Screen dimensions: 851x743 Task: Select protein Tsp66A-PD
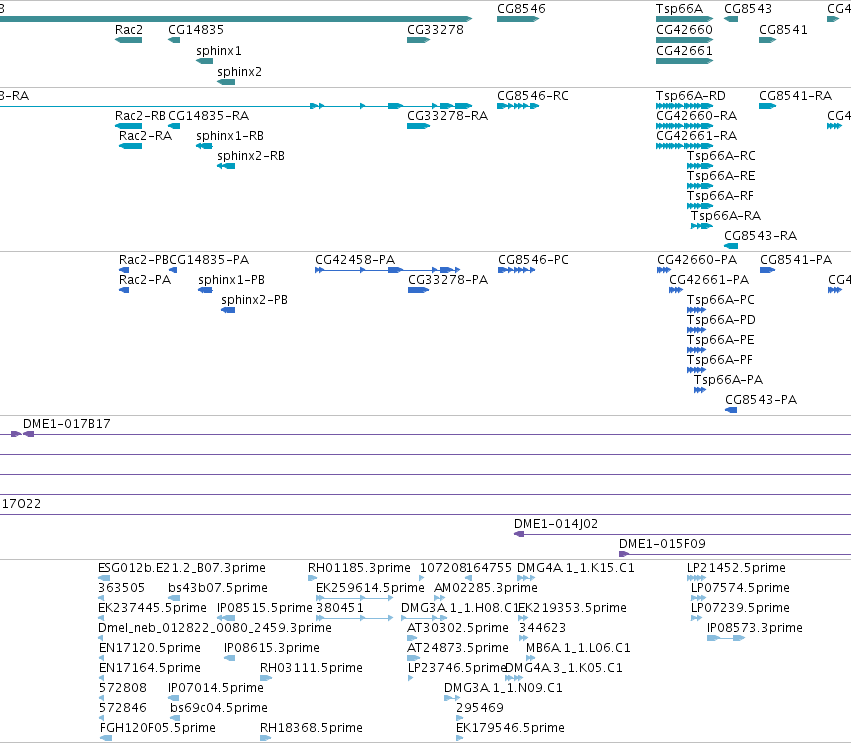[x=696, y=330]
